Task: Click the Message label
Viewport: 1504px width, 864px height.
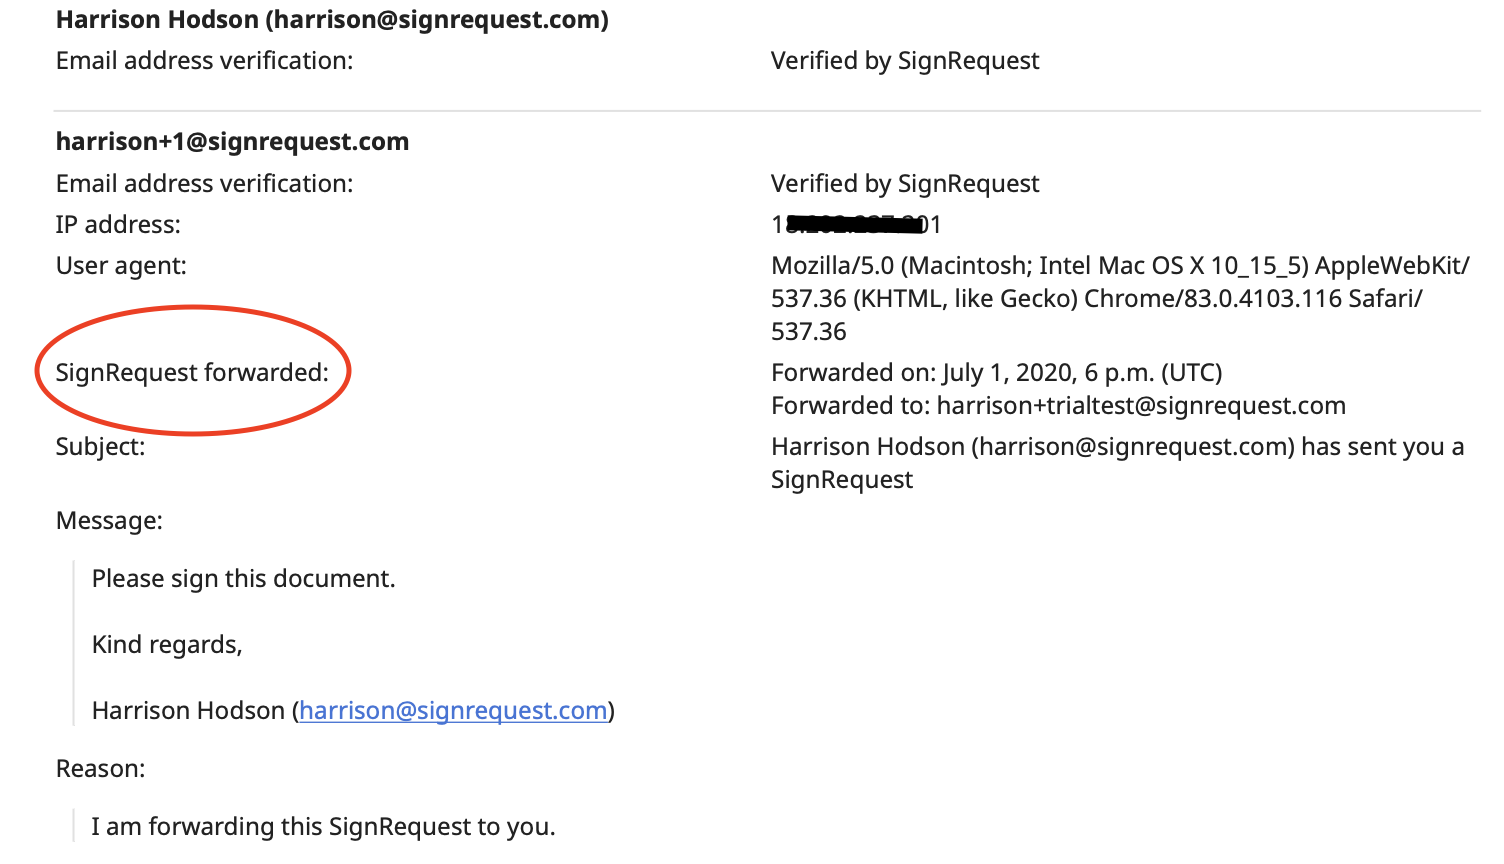Action: pyautogui.click(x=109, y=521)
